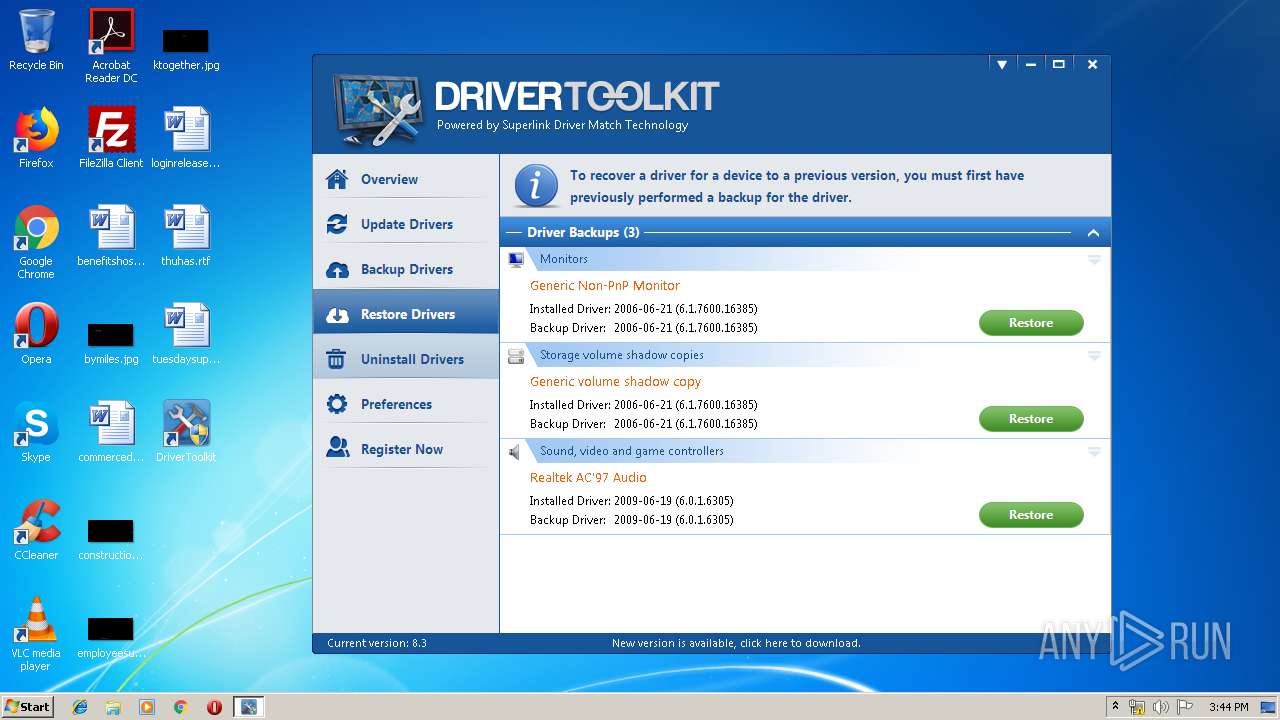Collapse Sound, video and game controllers
This screenshot has height=720, width=1280.
(x=1094, y=451)
